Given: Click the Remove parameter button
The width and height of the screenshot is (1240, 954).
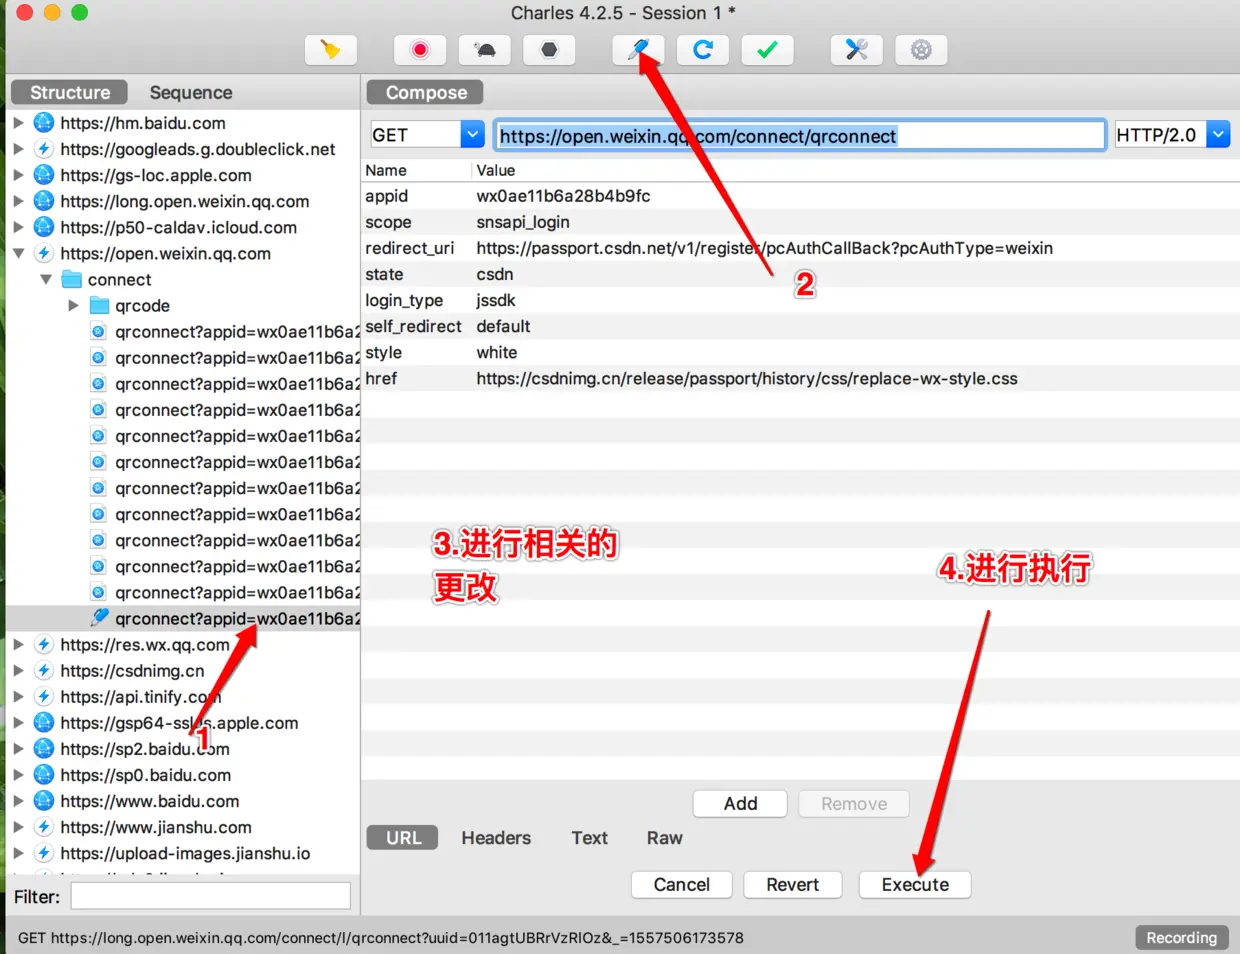Looking at the screenshot, I should point(854,803).
